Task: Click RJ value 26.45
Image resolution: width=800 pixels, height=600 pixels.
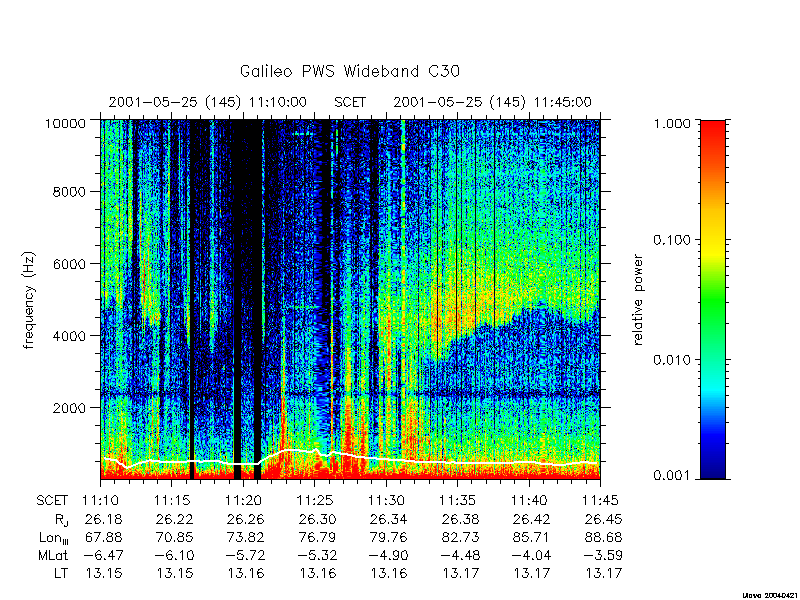Action: pos(604,519)
